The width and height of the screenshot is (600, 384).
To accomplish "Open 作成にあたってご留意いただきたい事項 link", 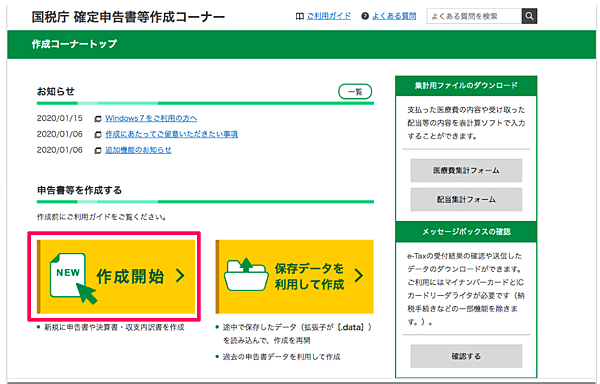I will tap(171, 134).
